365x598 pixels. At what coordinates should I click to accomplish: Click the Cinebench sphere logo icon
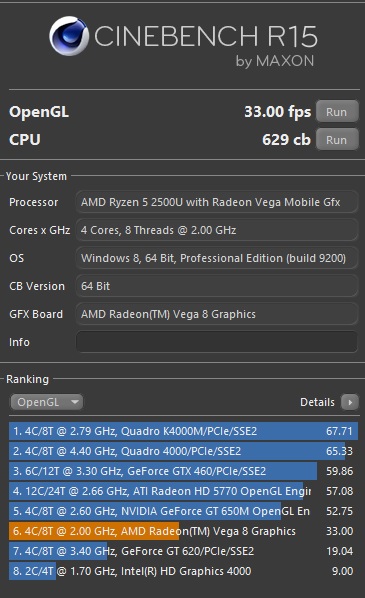pos(69,36)
